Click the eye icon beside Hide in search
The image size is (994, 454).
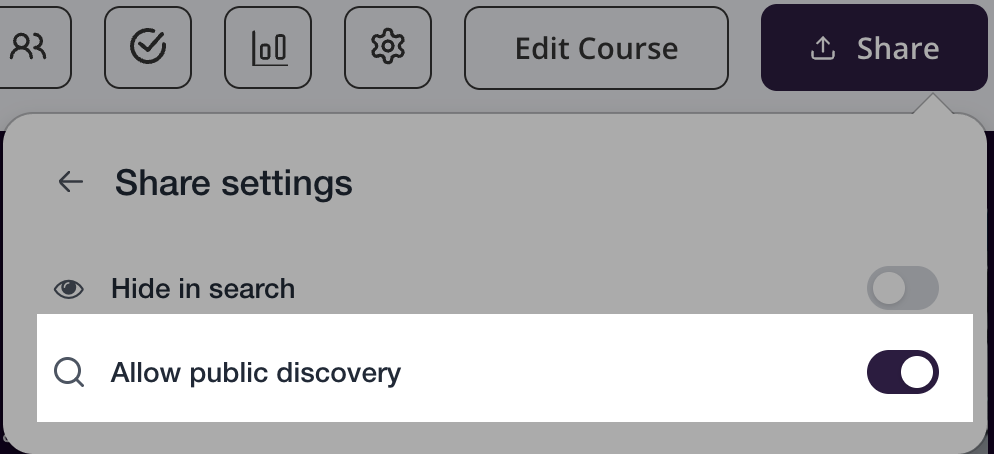tap(68, 289)
